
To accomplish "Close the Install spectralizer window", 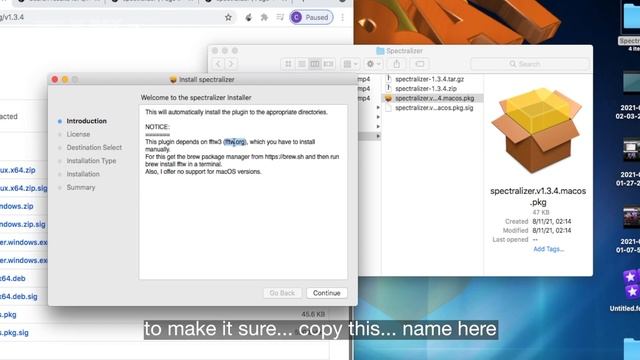I will pos(55,79).
